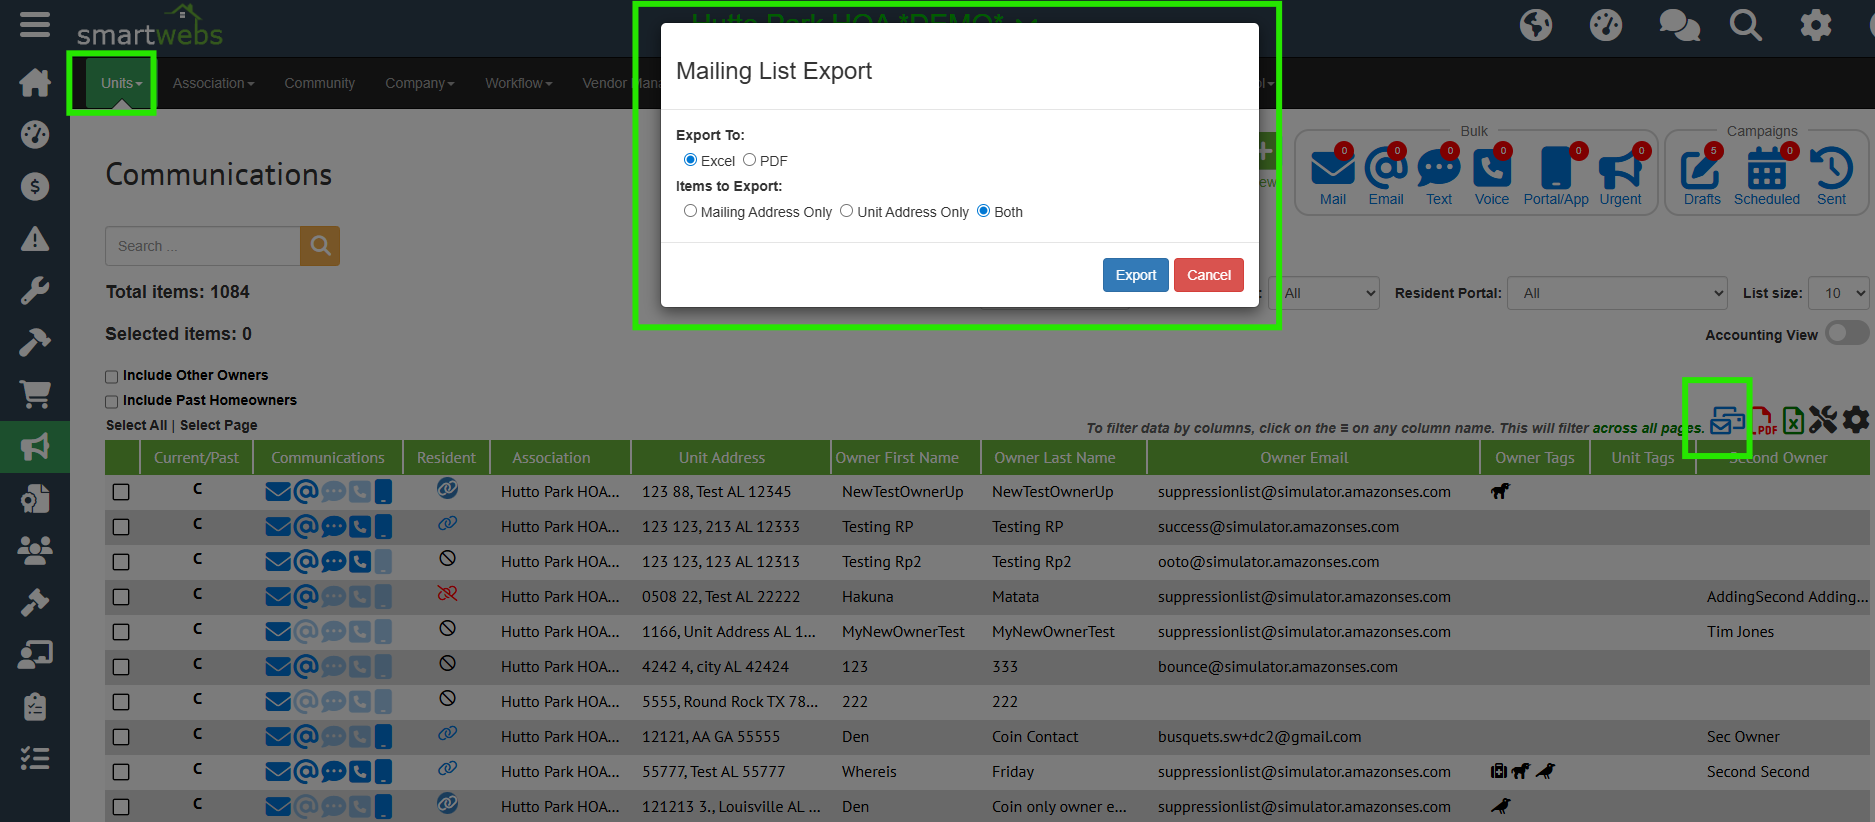Viewport: 1875px width, 822px height.
Task: Click into the Search input field
Action: [x=202, y=246]
